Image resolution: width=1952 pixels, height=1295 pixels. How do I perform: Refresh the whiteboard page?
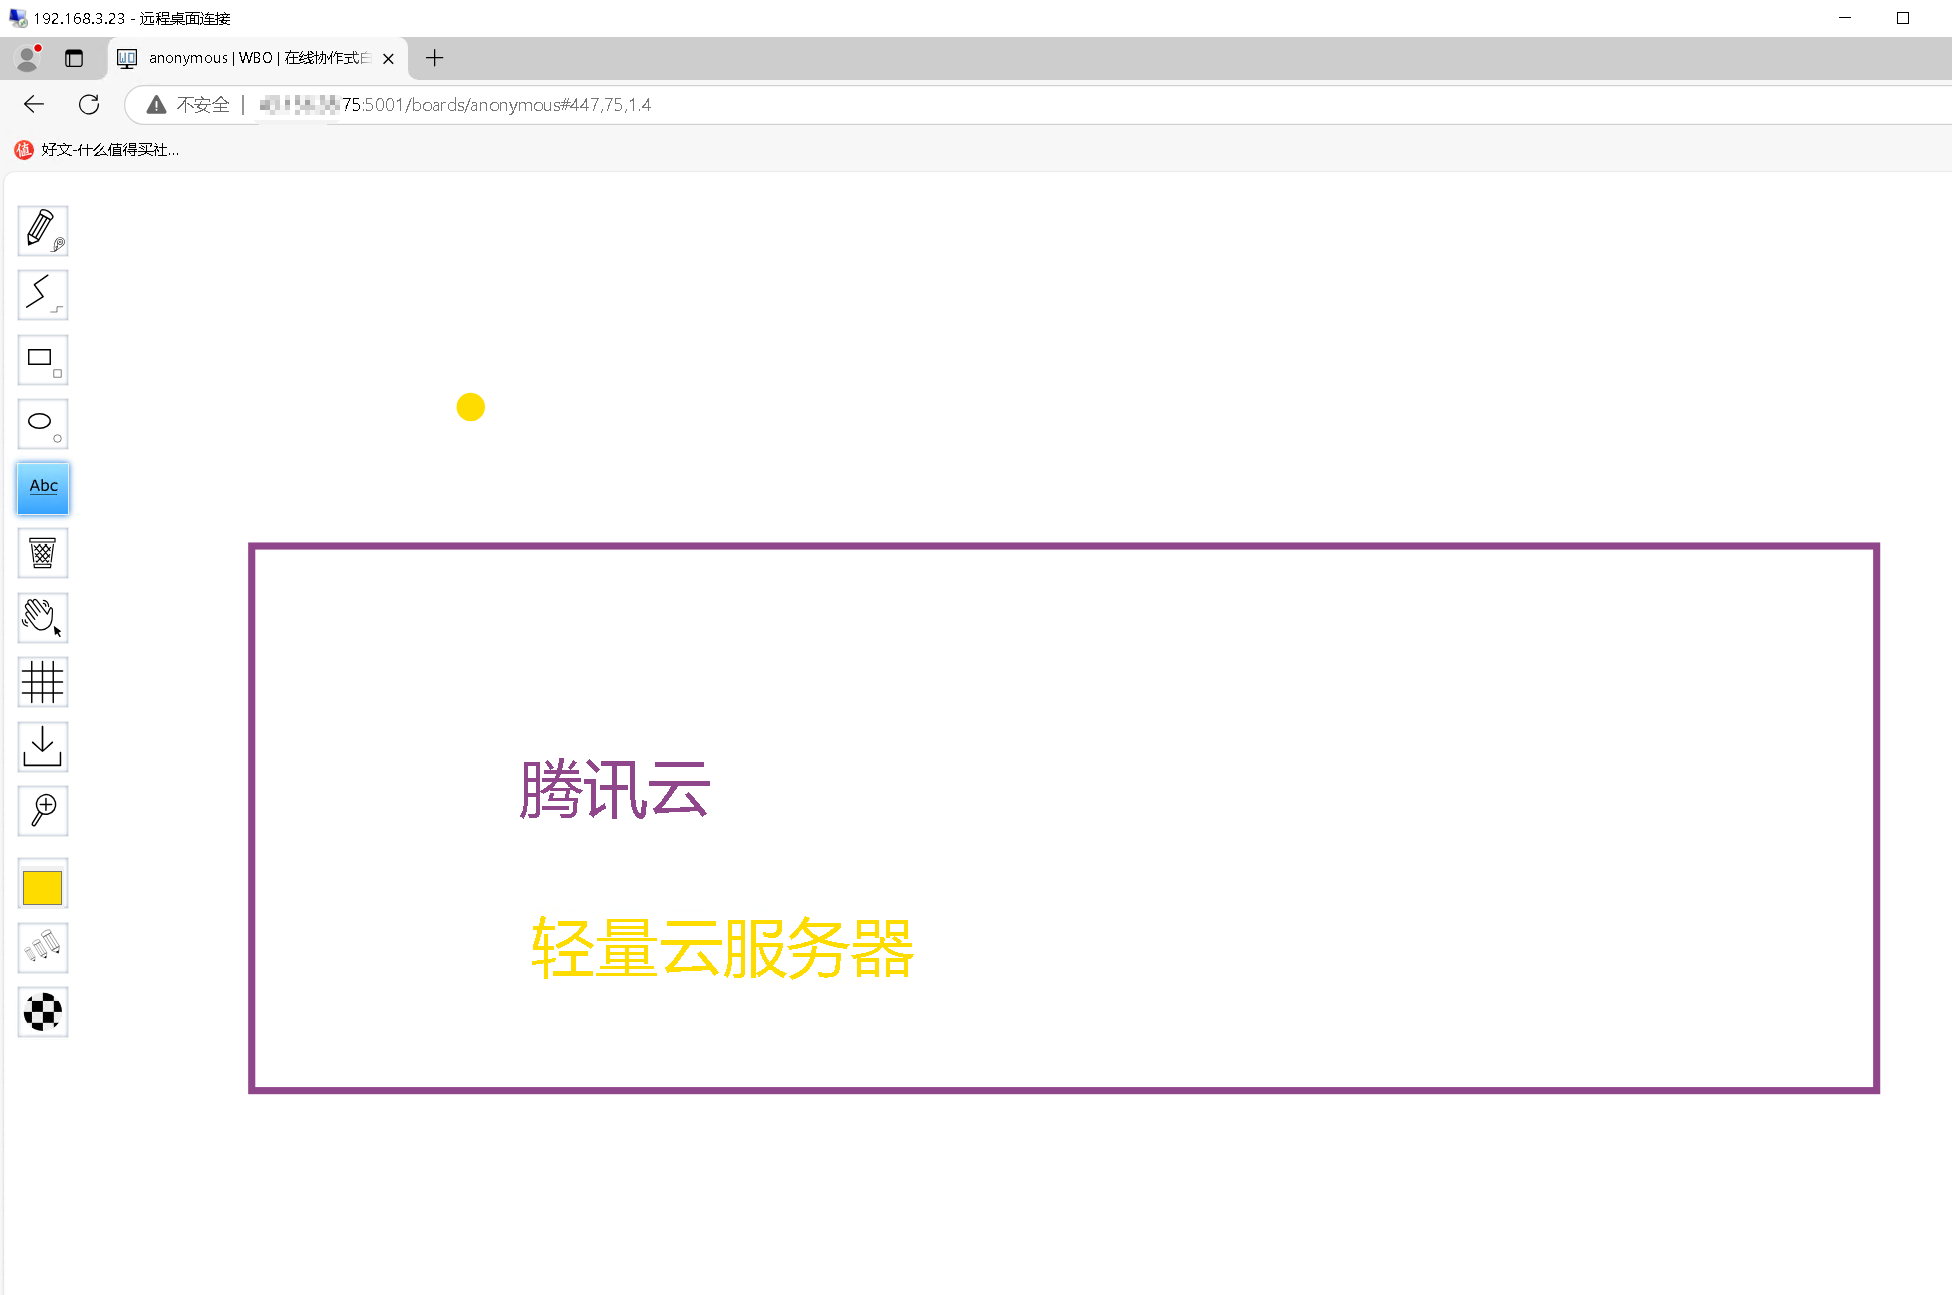89,104
